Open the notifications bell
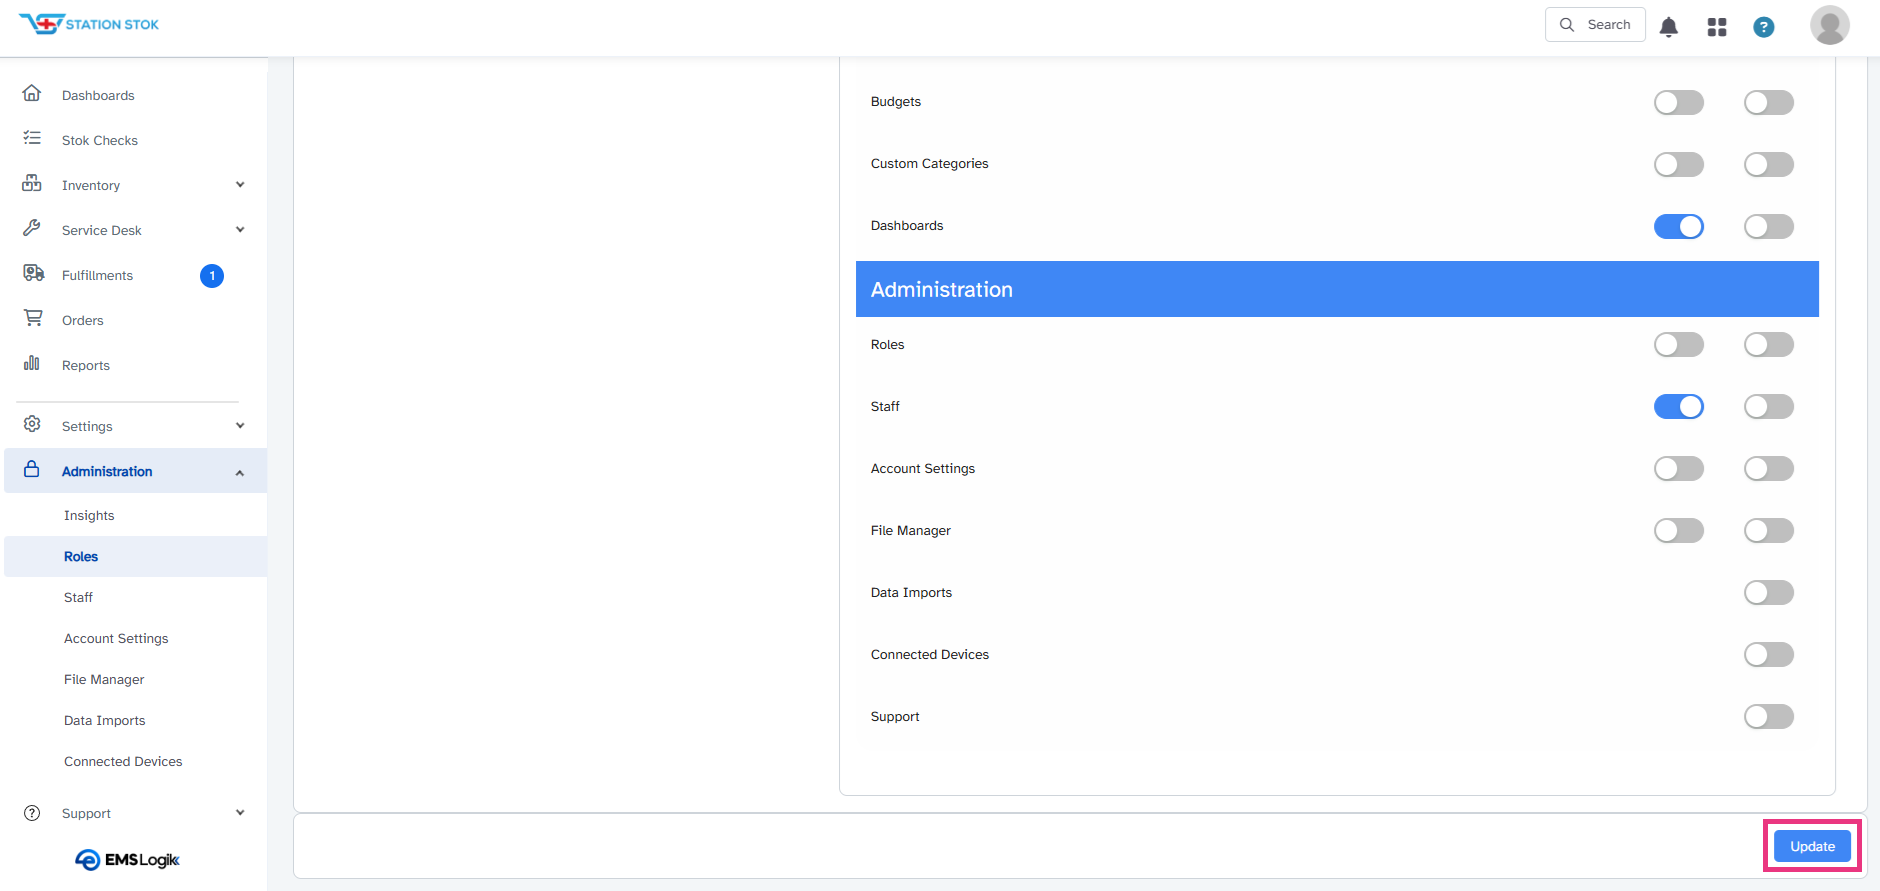Image resolution: width=1880 pixels, height=891 pixels. tap(1668, 27)
